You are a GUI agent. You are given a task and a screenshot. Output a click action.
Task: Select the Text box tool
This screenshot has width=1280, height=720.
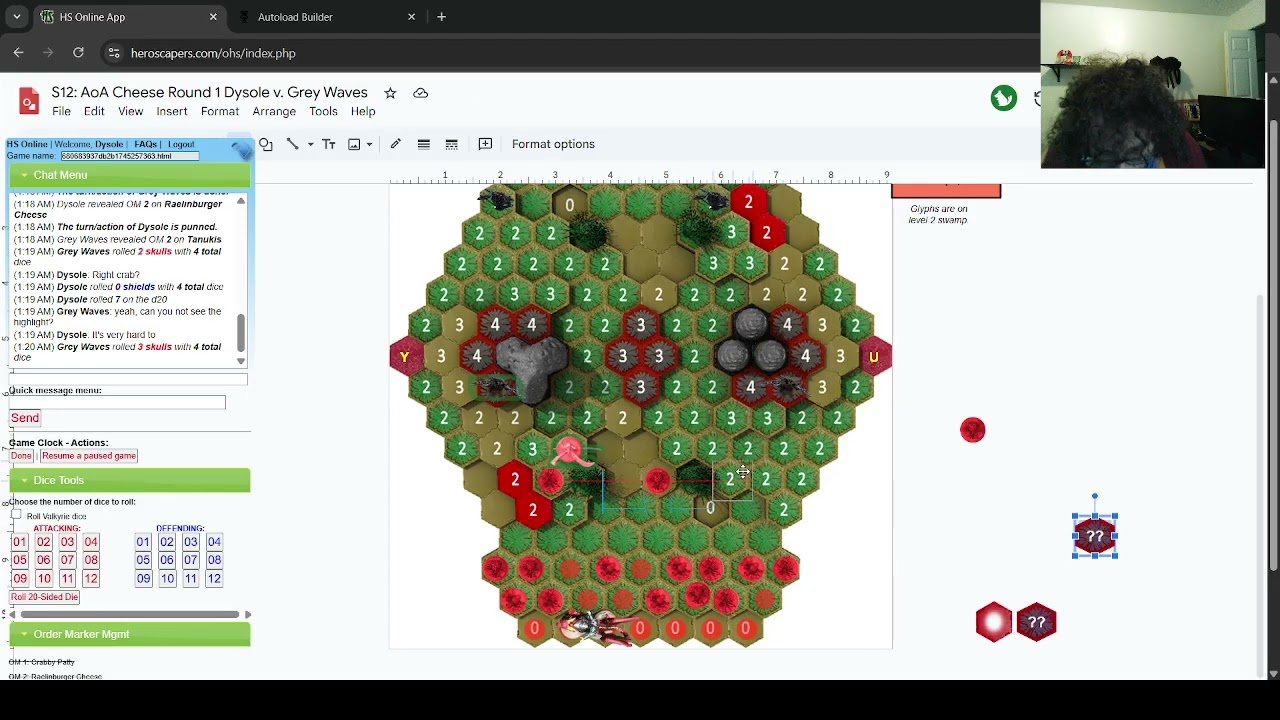(x=328, y=144)
